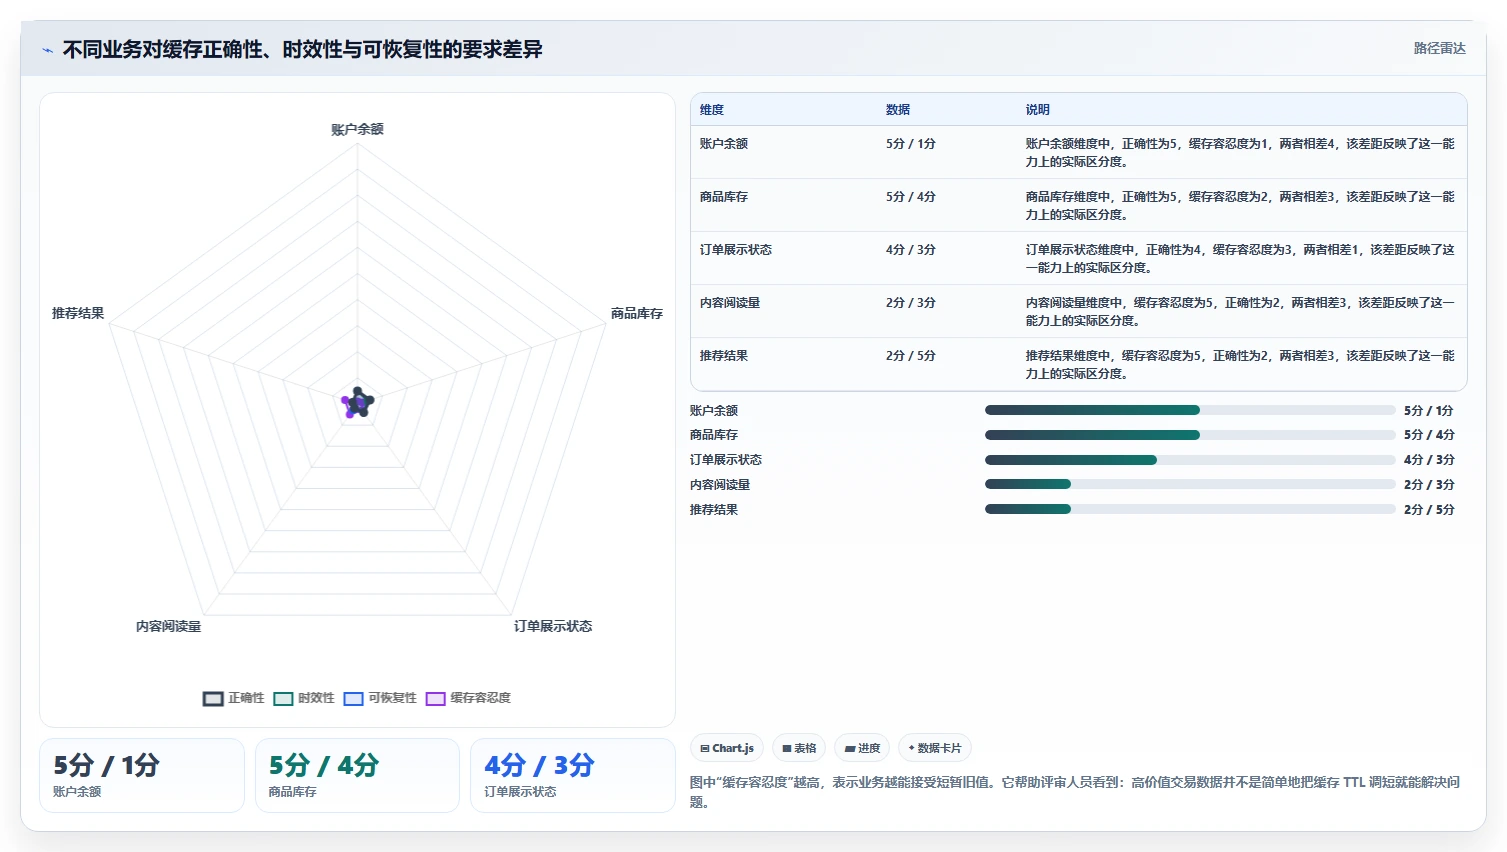Screen dimensions: 1507x852
Task: Toggle the 时效性 legend series
Action: (304, 698)
